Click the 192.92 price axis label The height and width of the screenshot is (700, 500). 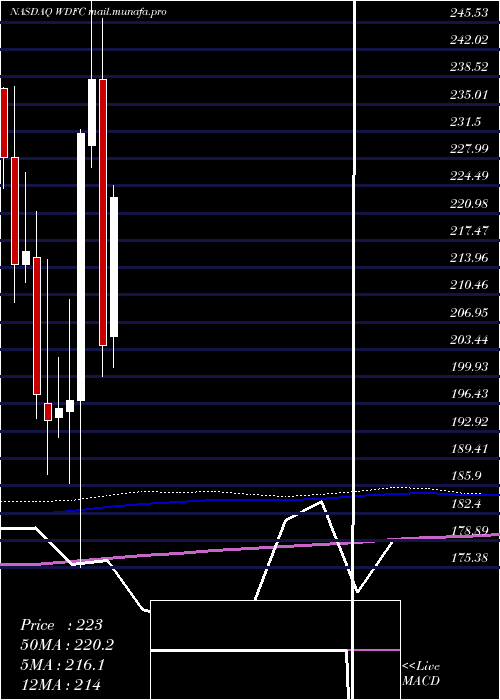coord(469,421)
